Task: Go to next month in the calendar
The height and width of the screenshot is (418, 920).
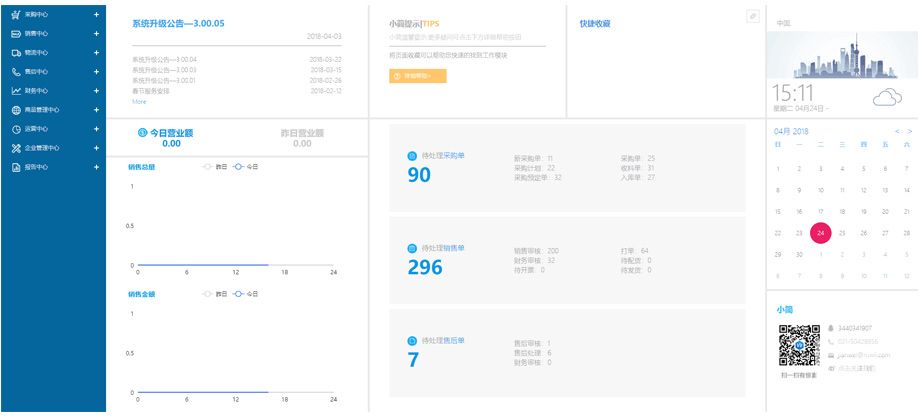Action: (909, 131)
